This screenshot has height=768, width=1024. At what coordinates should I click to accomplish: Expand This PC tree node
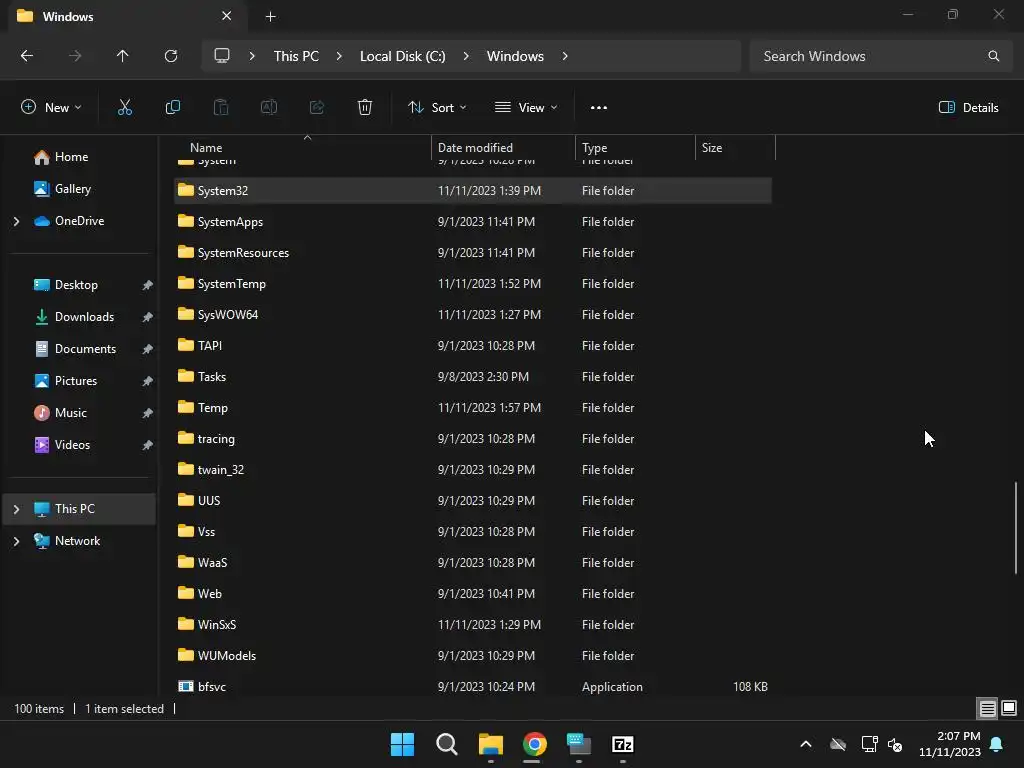click(16, 509)
